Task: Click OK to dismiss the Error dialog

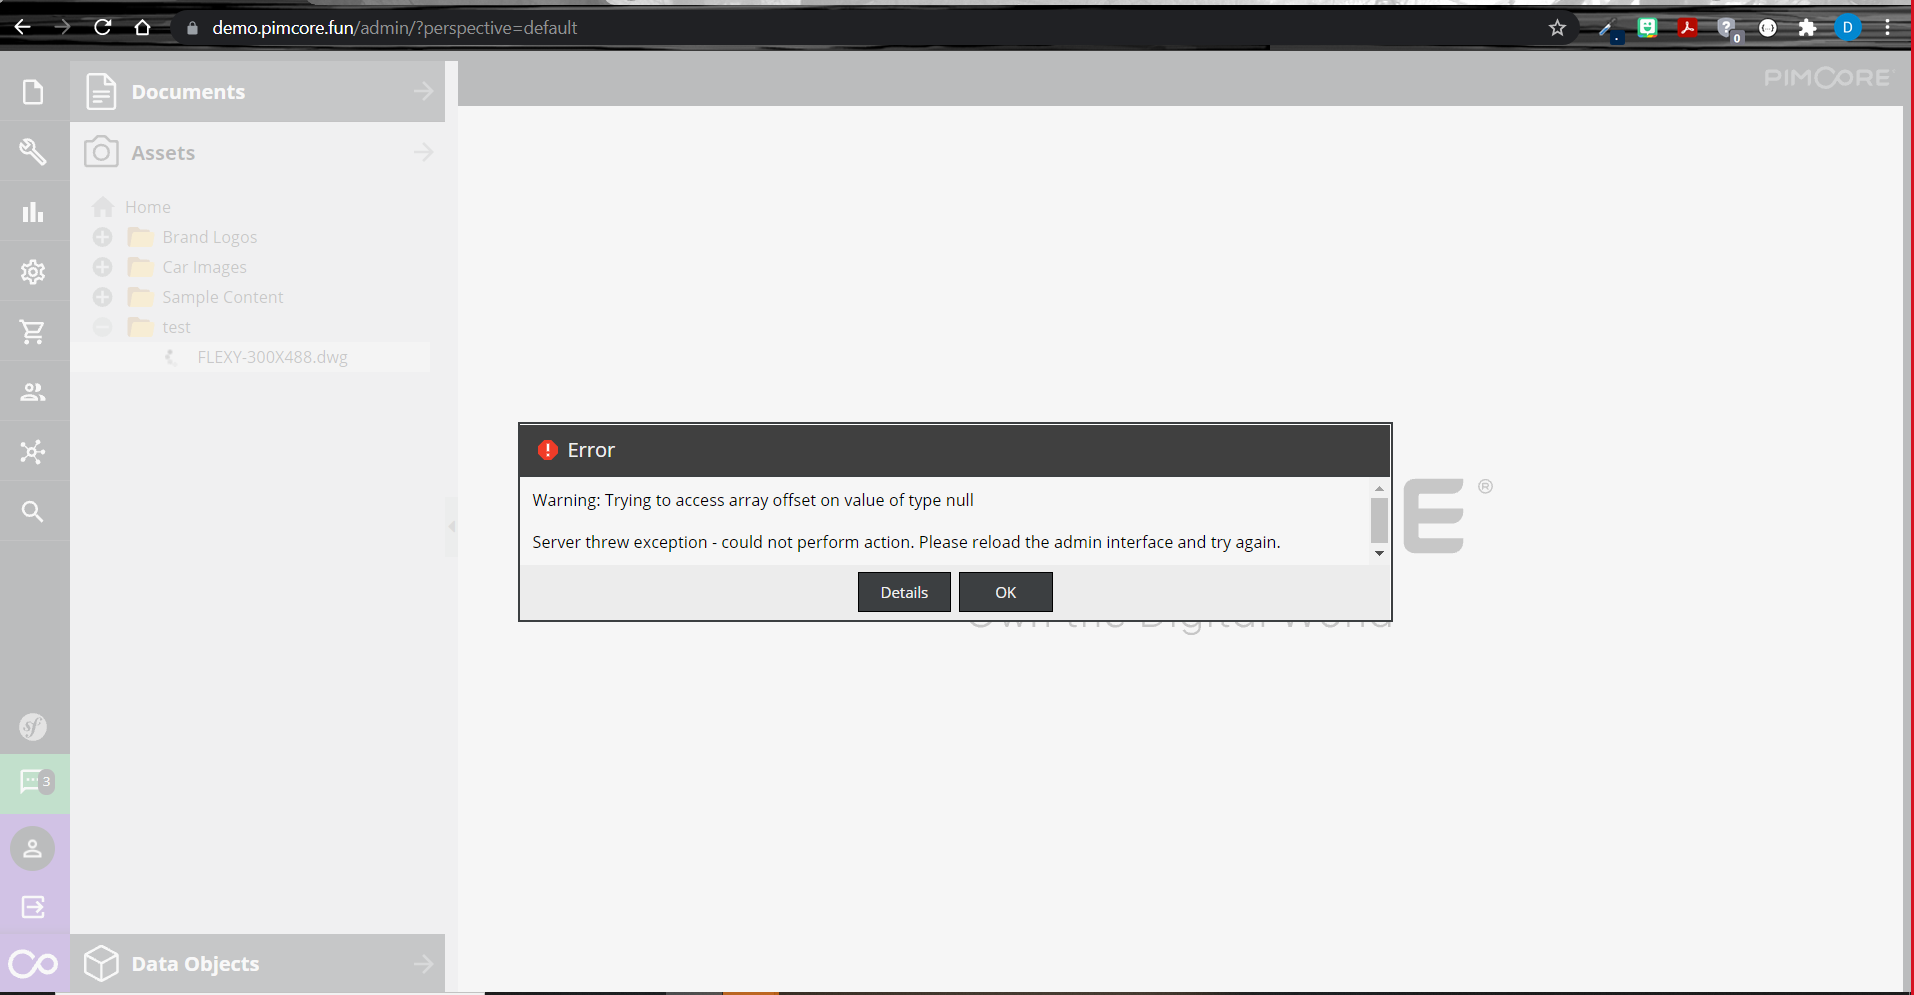Action: [x=1005, y=592]
